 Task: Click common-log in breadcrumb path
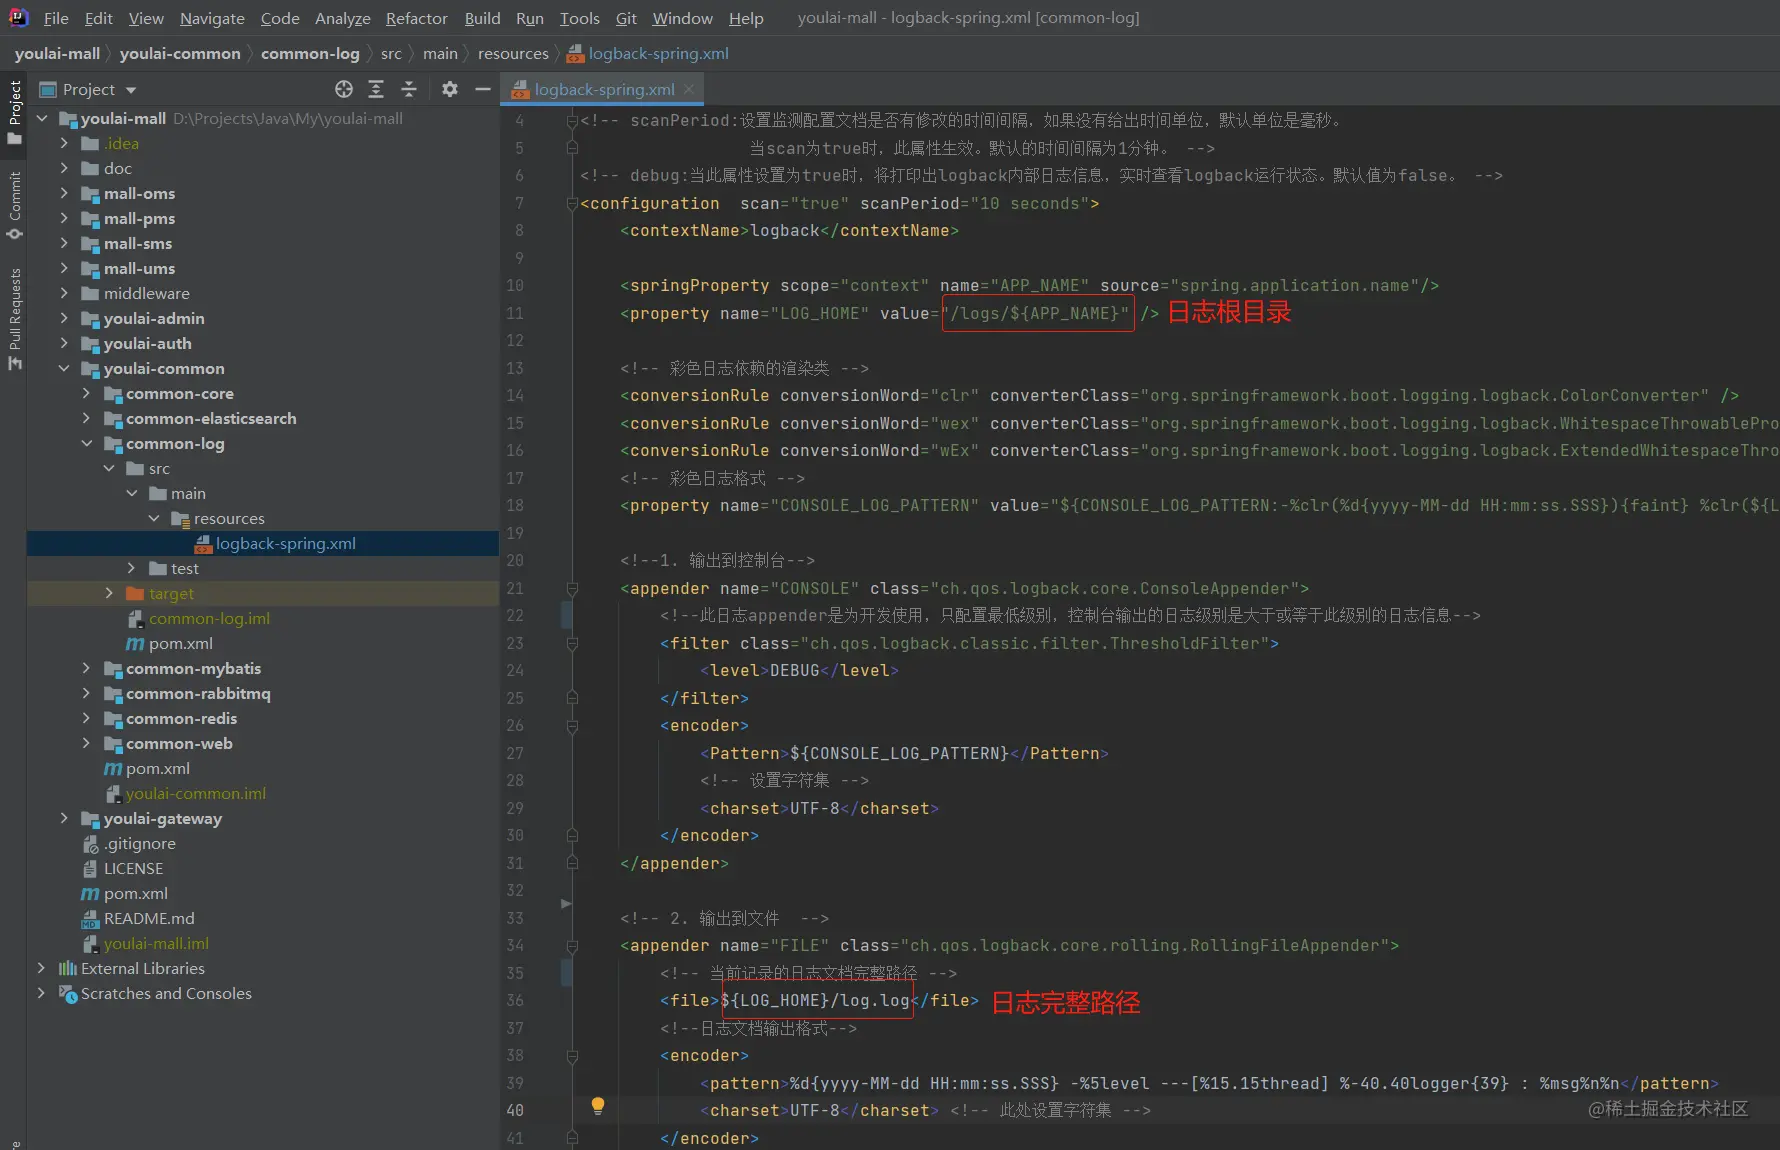pyautogui.click(x=310, y=53)
